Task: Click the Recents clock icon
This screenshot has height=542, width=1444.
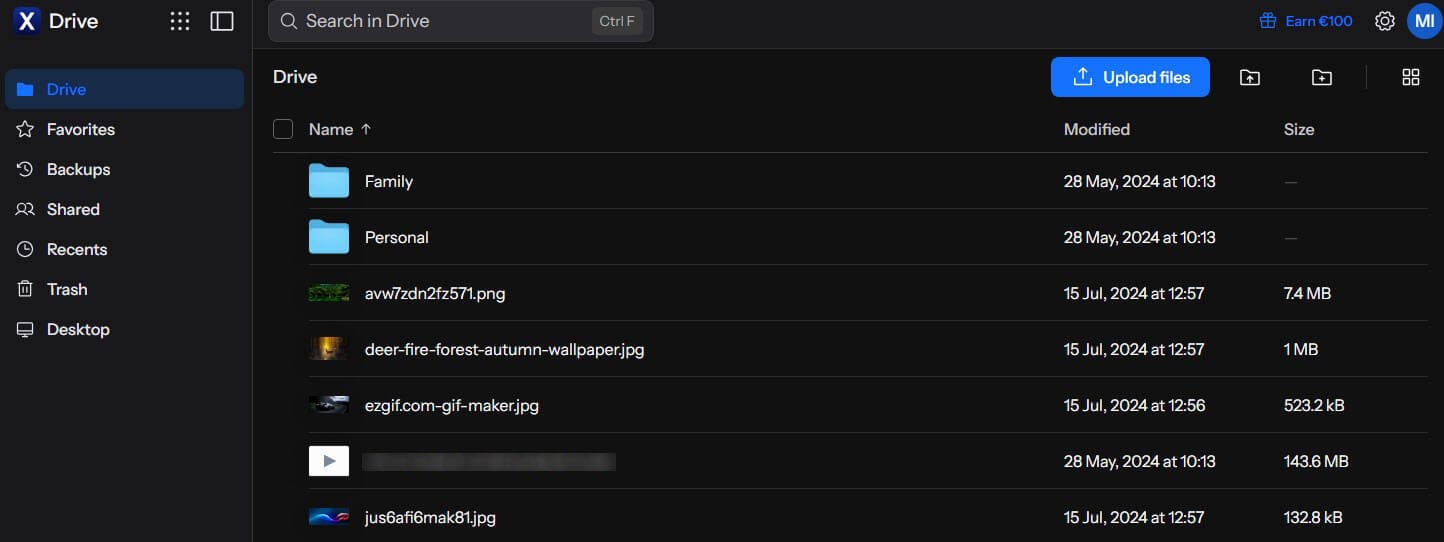Action: coord(26,249)
